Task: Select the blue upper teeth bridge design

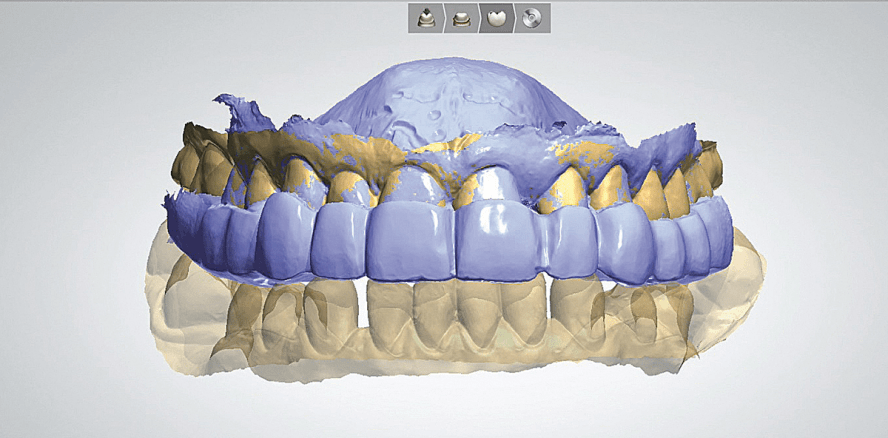Action: tap(447, 238)
